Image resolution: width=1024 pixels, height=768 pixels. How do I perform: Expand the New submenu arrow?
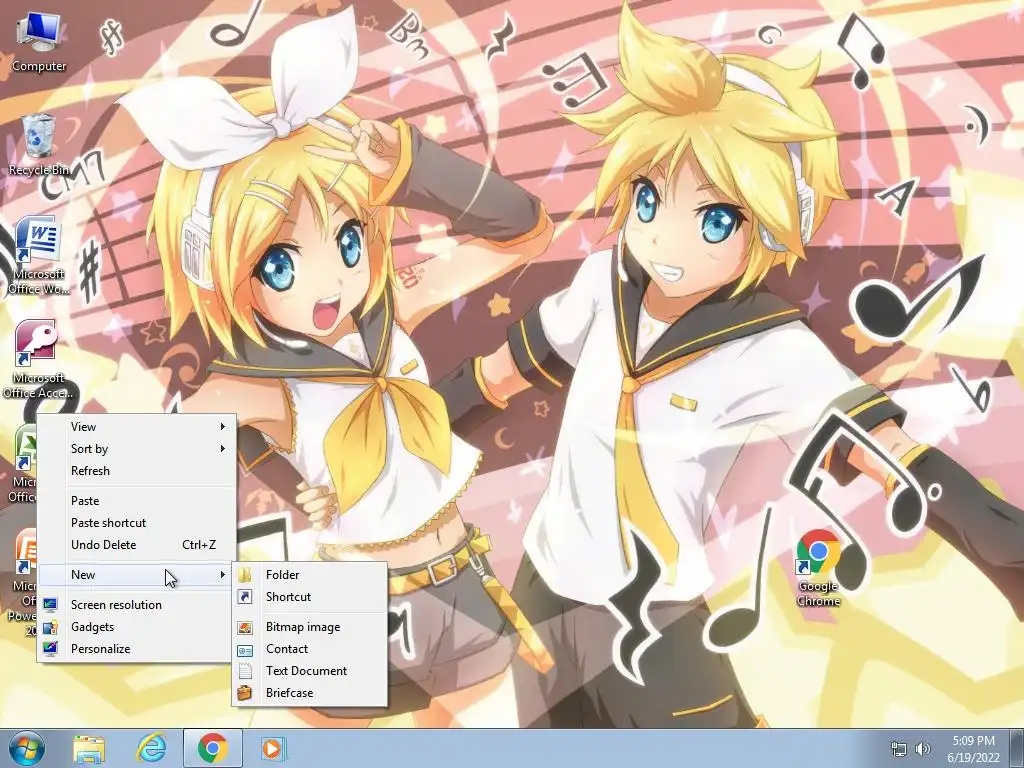(x=223, y=575)
